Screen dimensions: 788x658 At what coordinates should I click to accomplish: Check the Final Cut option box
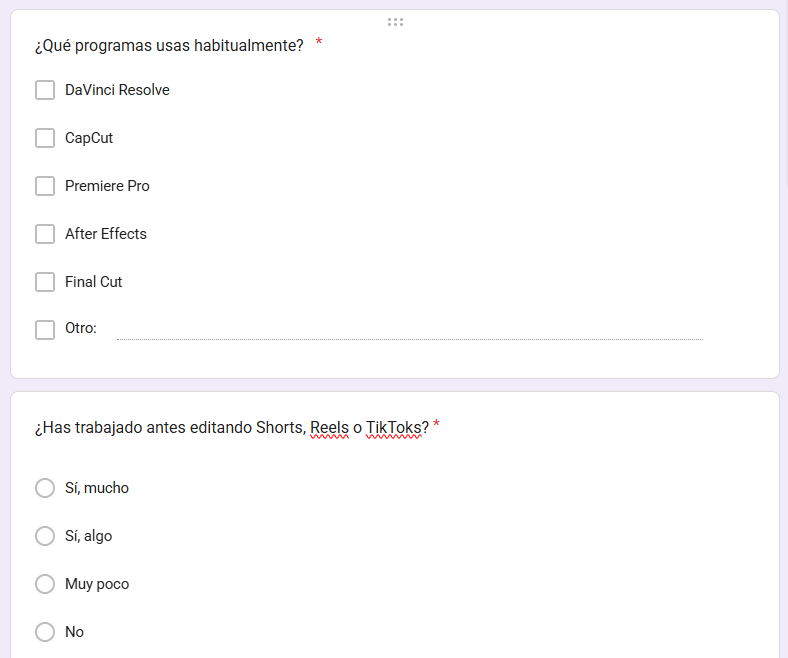pos(45,282)
